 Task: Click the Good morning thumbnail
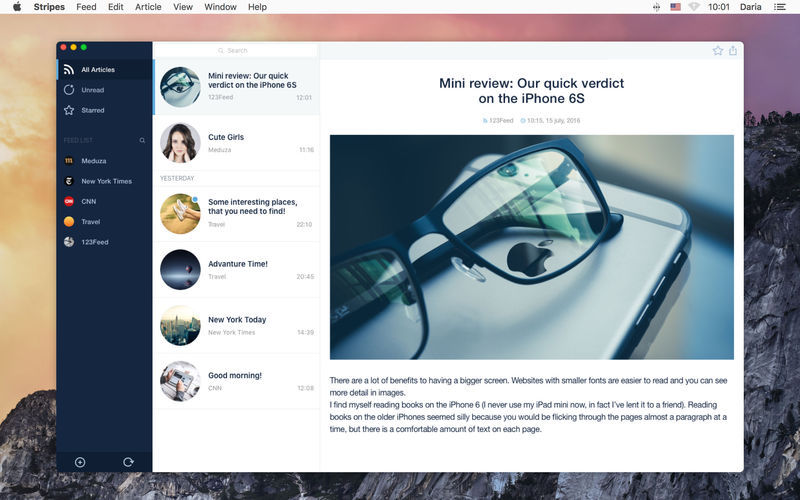pyautogui.click(x=180, y=381)
